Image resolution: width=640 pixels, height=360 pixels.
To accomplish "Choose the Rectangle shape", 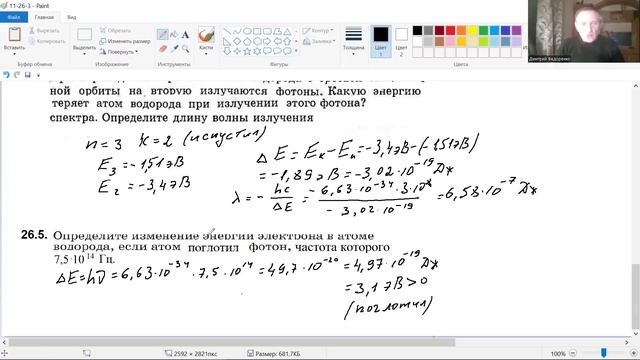I will click(257, 31).
